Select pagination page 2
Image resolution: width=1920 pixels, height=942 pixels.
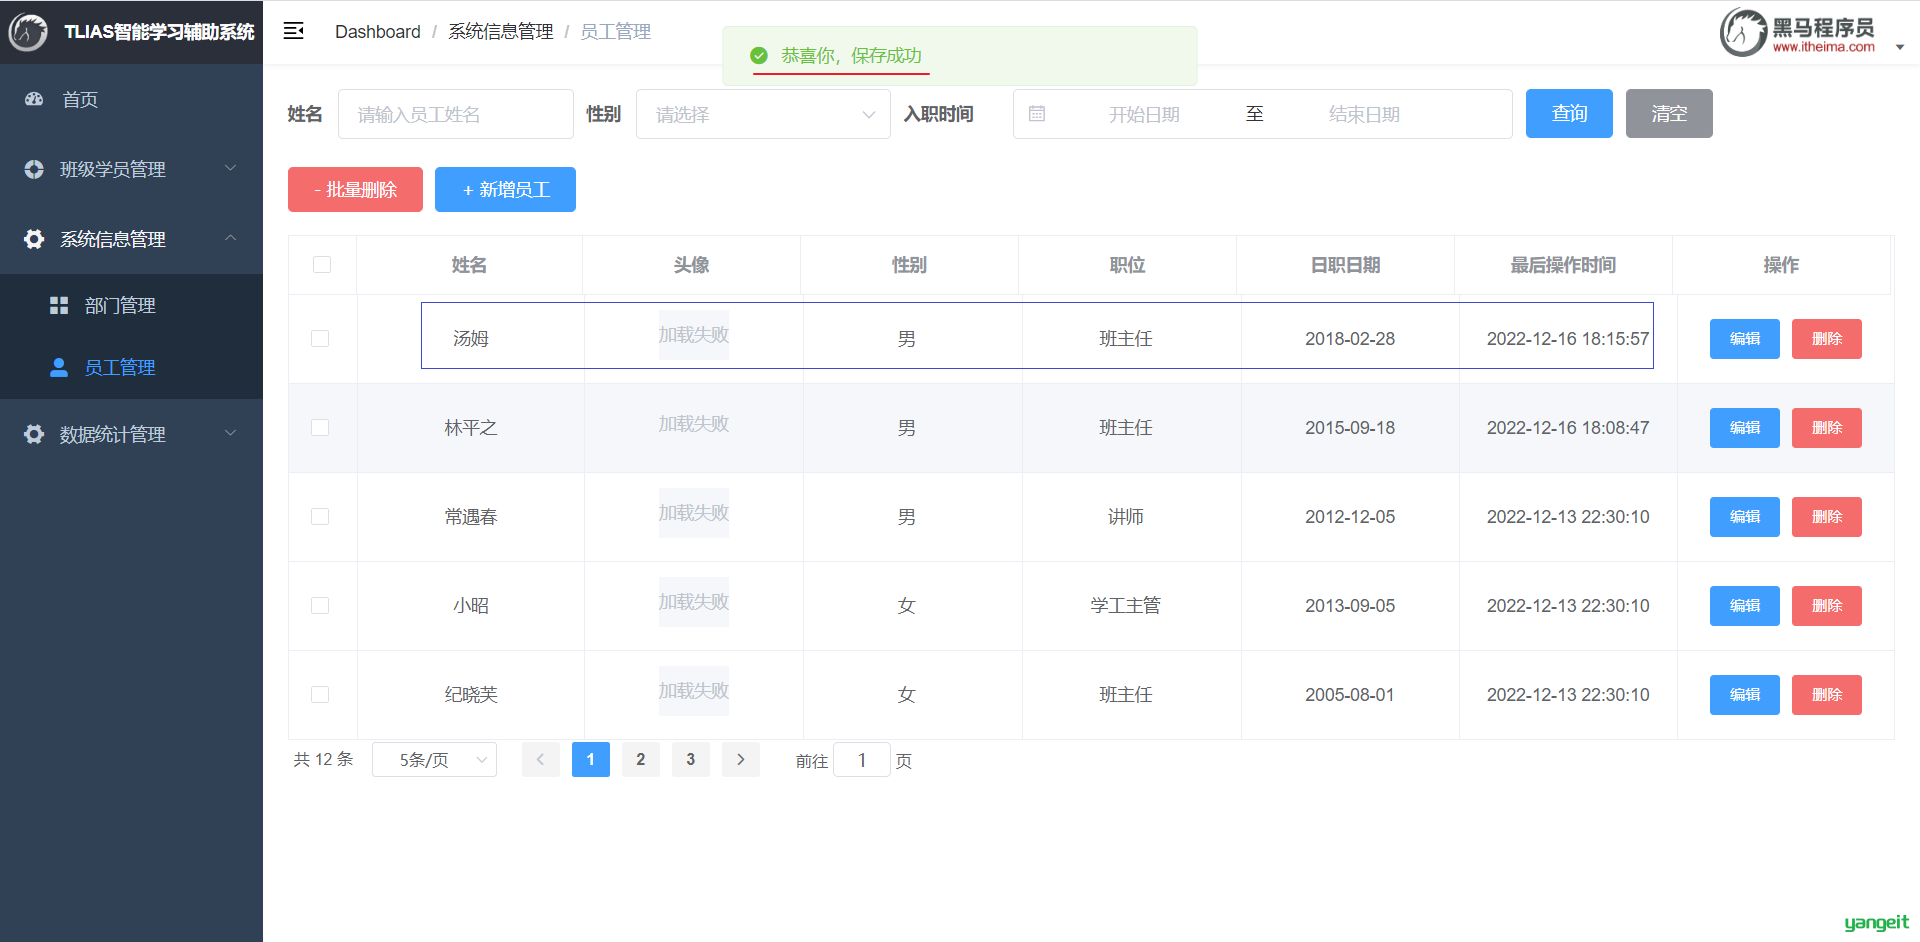[641, 760]
